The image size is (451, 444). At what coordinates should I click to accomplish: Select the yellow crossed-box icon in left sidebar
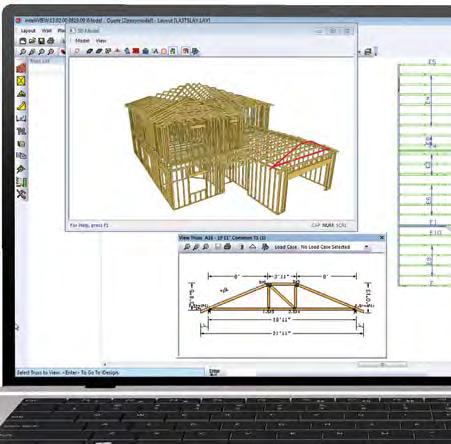(x=21, y=81)
